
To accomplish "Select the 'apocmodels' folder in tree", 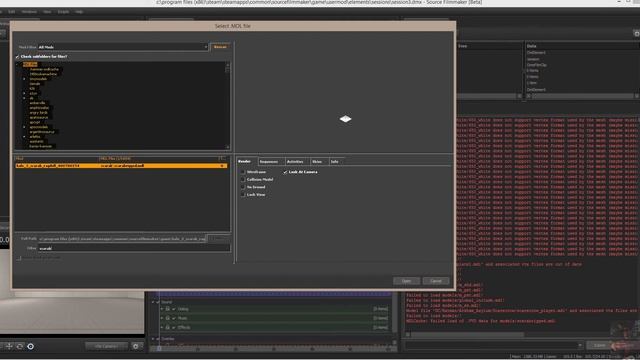I will (x=39, y=127).
